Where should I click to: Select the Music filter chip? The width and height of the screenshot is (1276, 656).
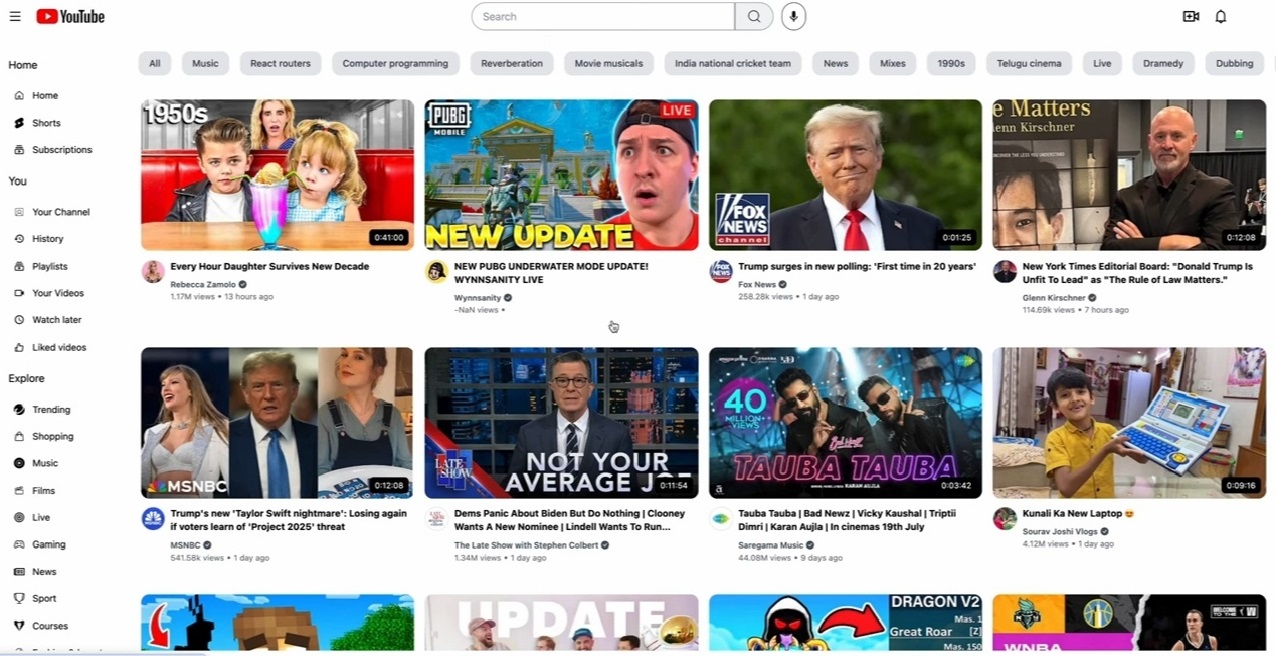205,63
